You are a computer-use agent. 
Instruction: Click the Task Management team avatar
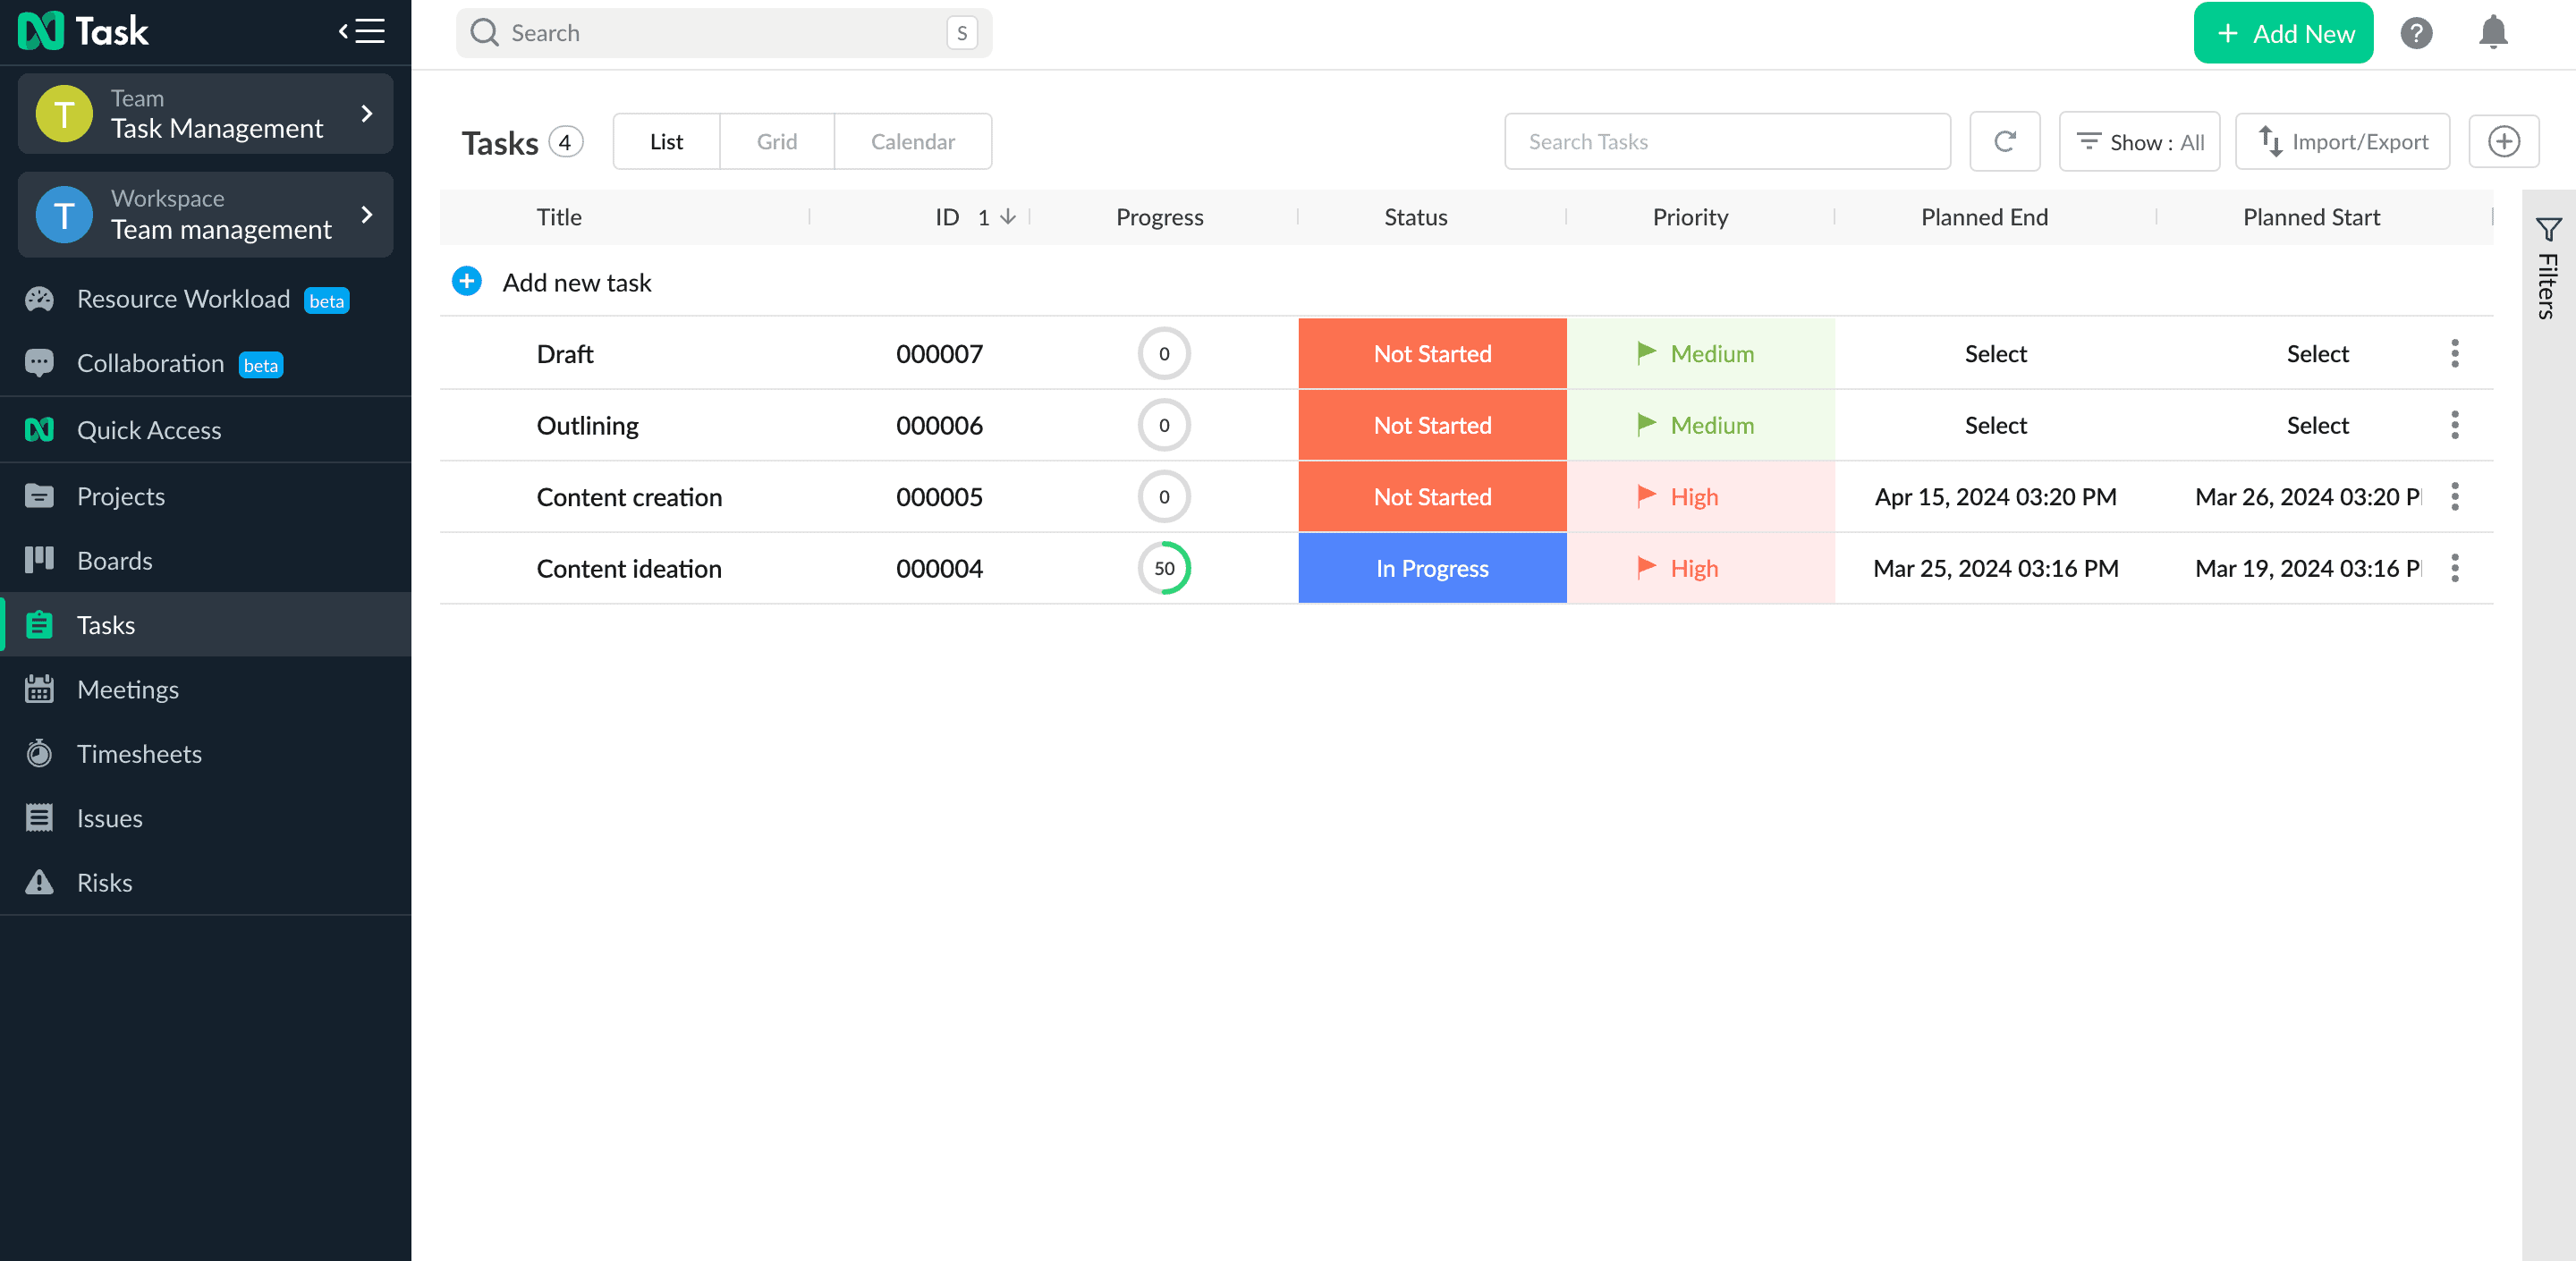click(x=64, y=114)
